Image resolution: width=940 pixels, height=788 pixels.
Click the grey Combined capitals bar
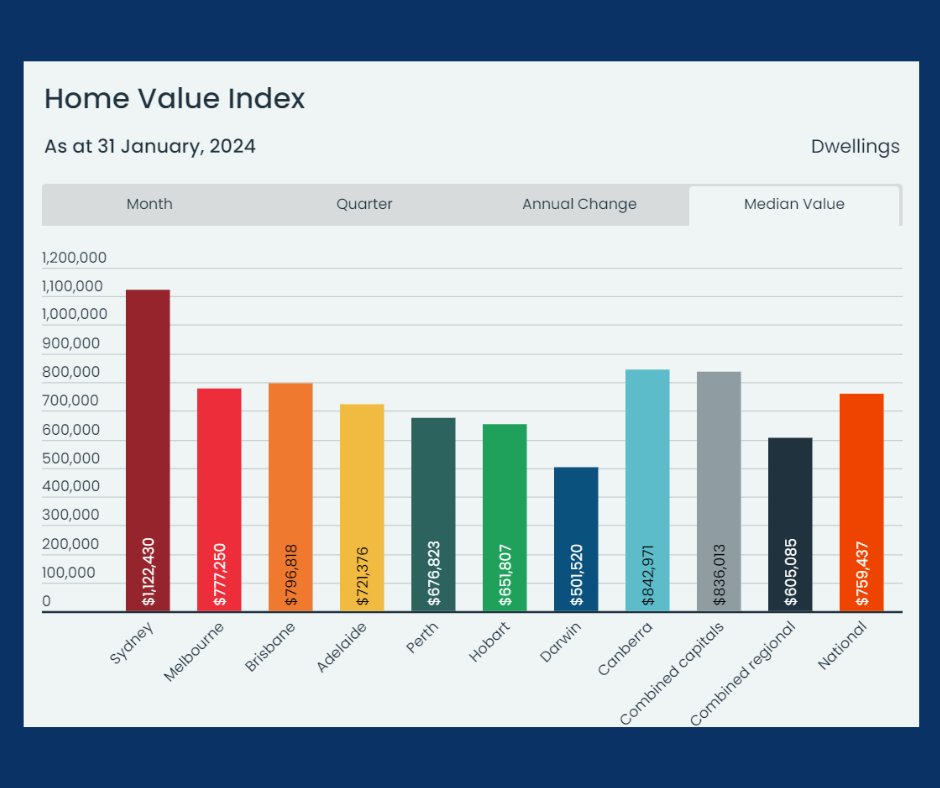(x=719, y=492)
